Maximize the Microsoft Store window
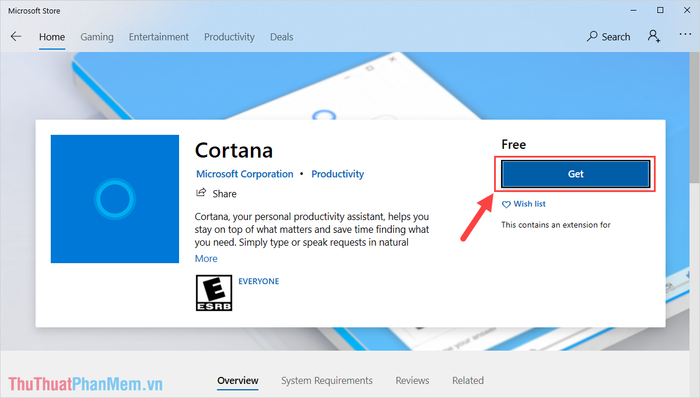Screen dimensions: 700x398 [x=660, y=10]
